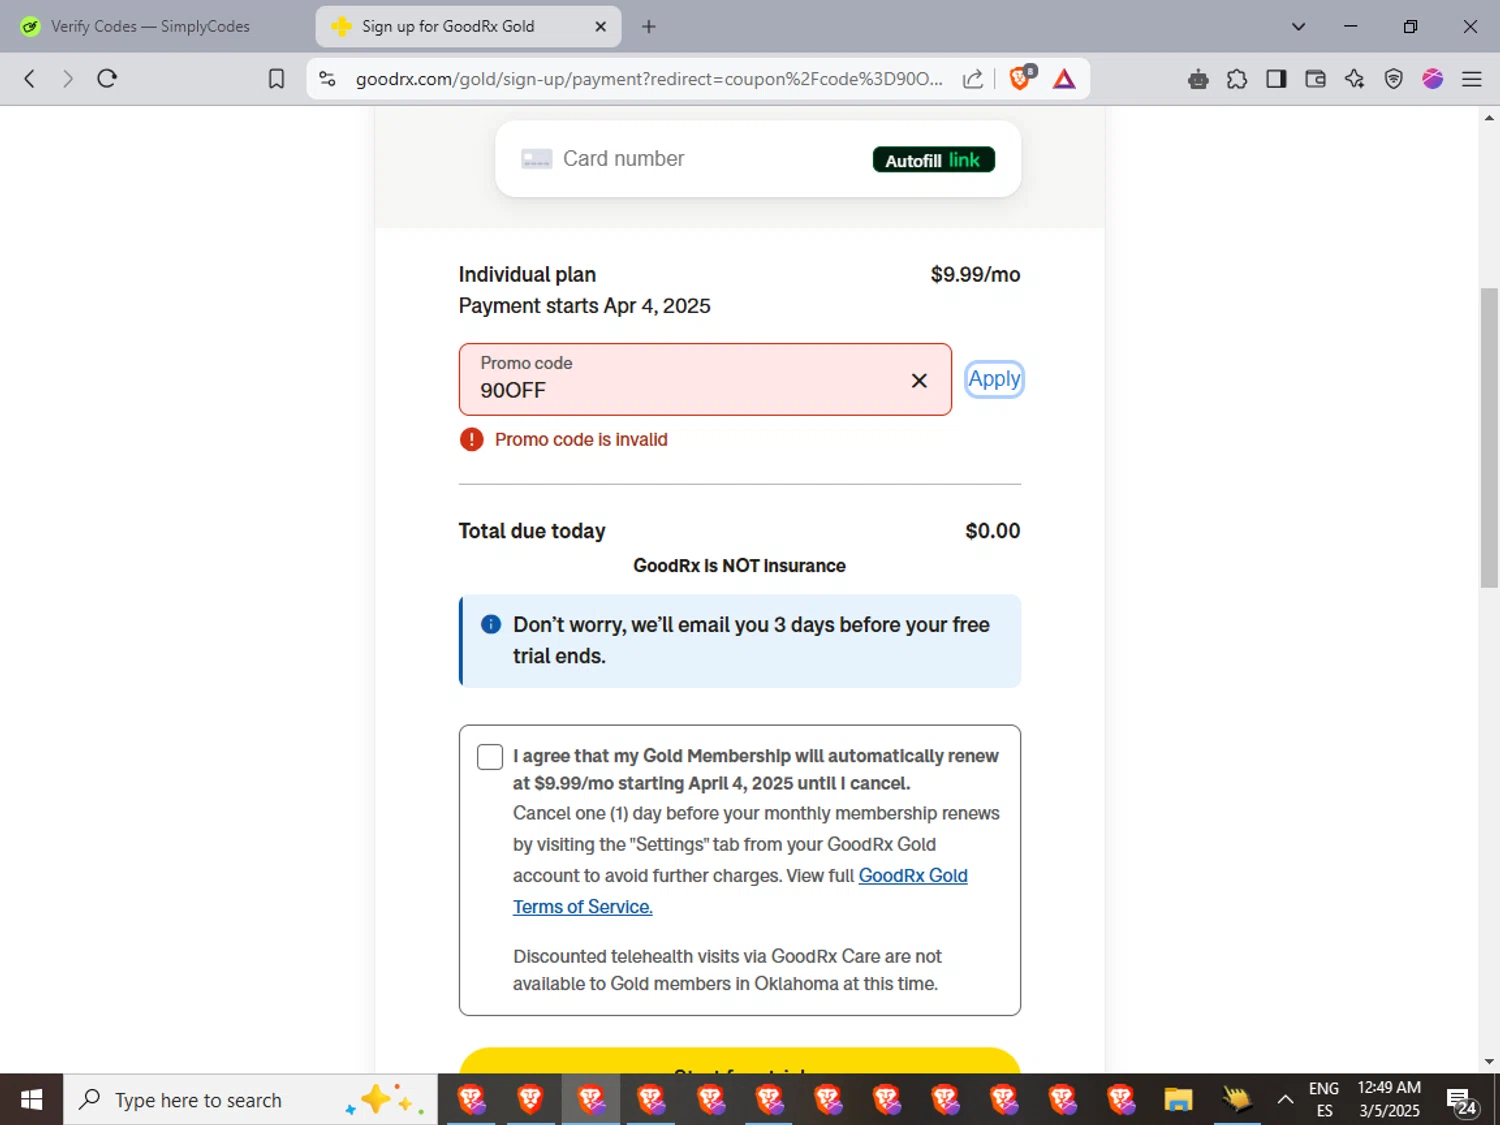Open Leo AI sparkle icon

pos(1354,79)
